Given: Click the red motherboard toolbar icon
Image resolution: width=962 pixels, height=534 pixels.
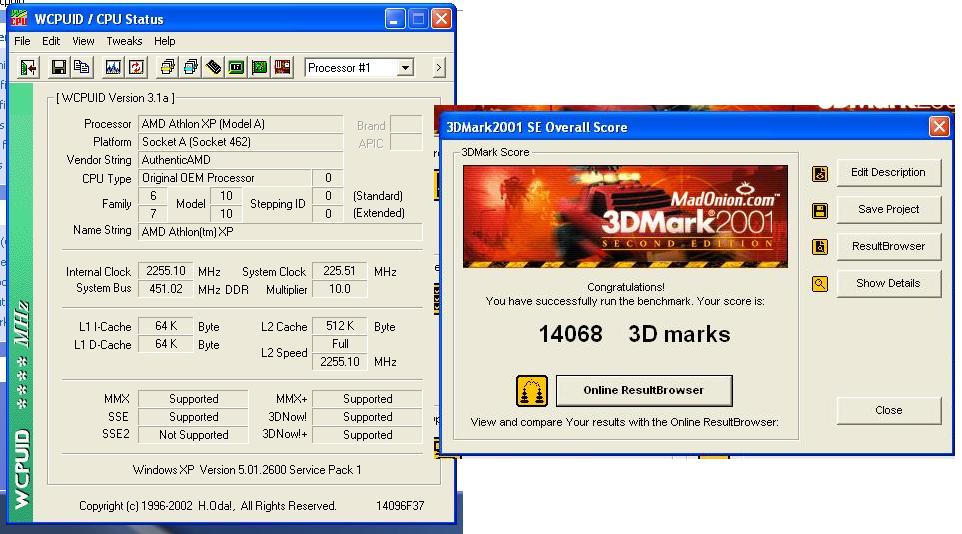Looking at the screenshot, I should tap(283, 68).
